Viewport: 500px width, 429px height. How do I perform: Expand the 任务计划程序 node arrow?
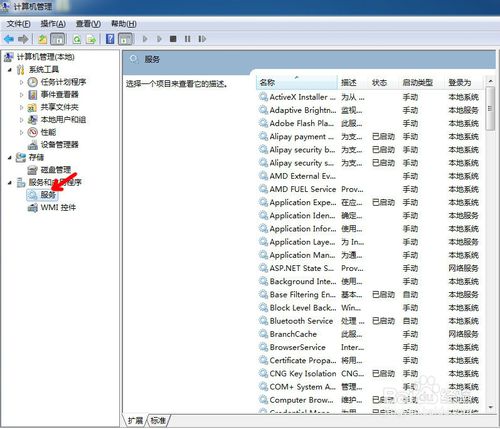[x=22, y=82]
